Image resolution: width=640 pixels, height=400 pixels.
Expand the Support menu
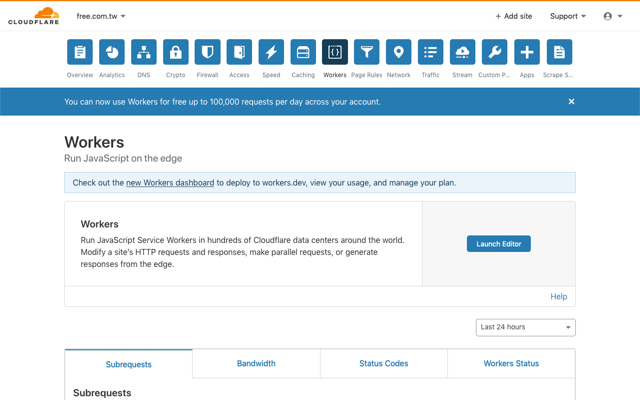tap(568, 16)
